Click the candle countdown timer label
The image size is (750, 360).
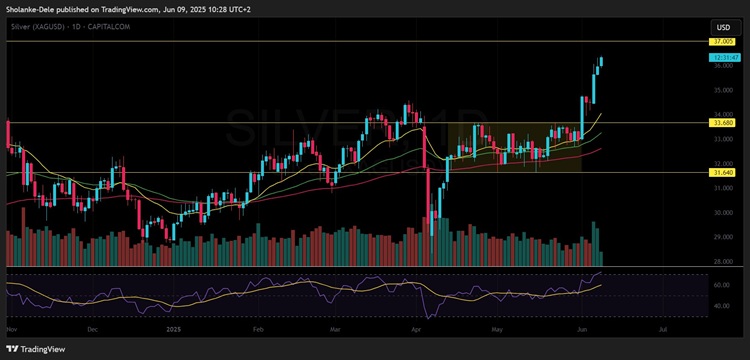coord(721,57)
